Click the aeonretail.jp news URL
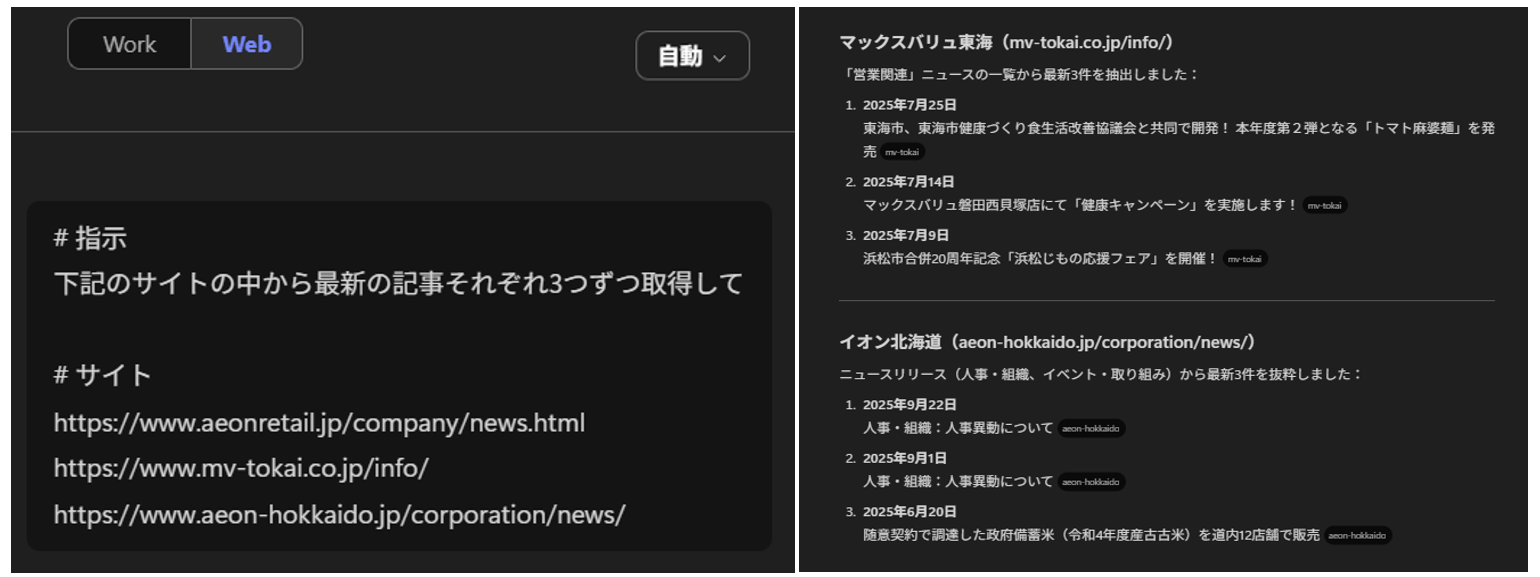 pyautogui.click(x=319, y=423)
